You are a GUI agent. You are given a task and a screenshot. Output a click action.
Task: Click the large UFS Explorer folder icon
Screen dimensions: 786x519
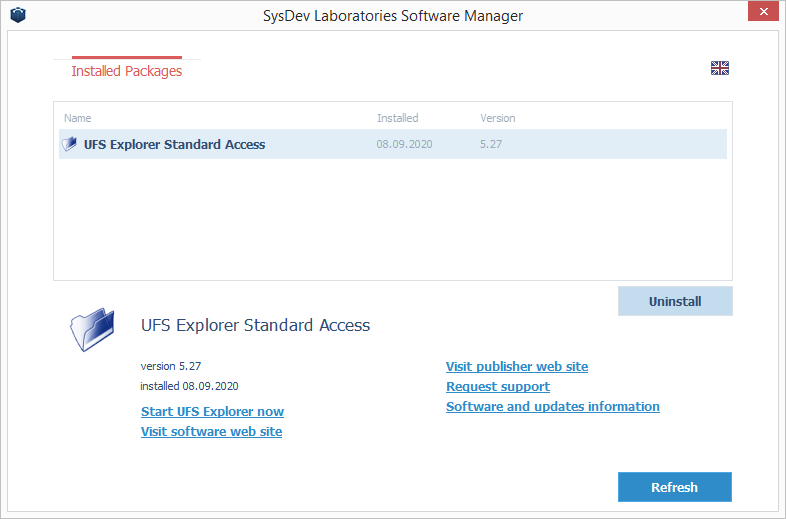(92, 329)
